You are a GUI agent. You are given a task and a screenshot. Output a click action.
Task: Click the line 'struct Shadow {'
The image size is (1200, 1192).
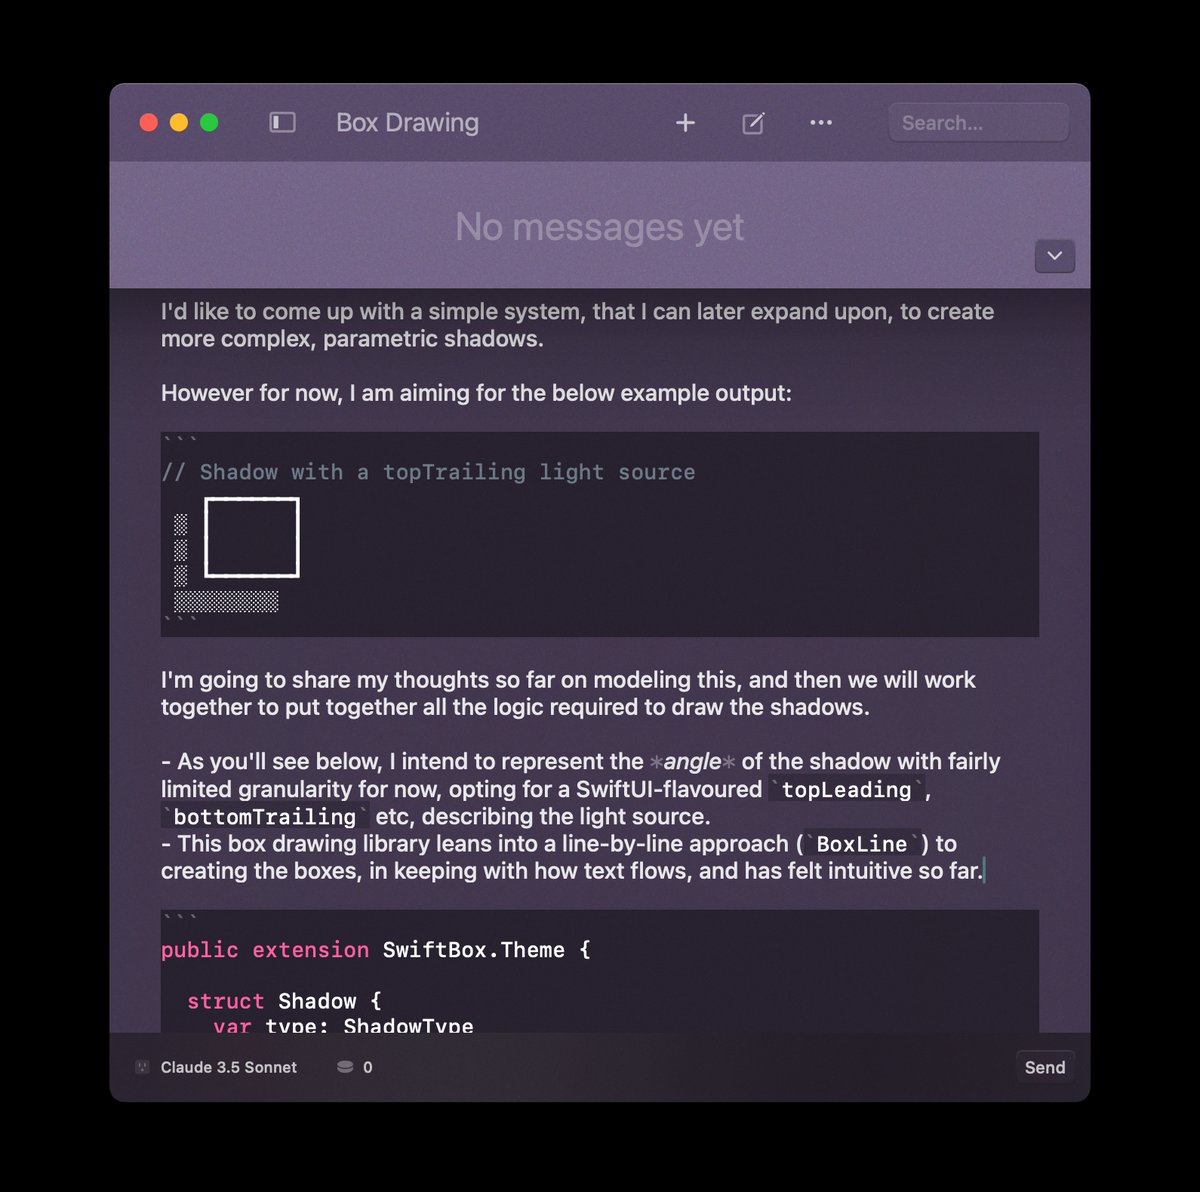click(x=284, y=1001)
